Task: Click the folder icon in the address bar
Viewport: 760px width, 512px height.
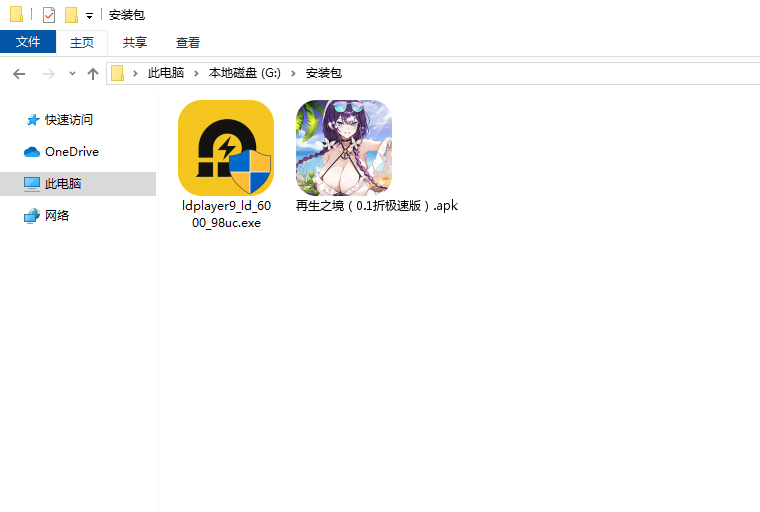Action: pos(118,73)
